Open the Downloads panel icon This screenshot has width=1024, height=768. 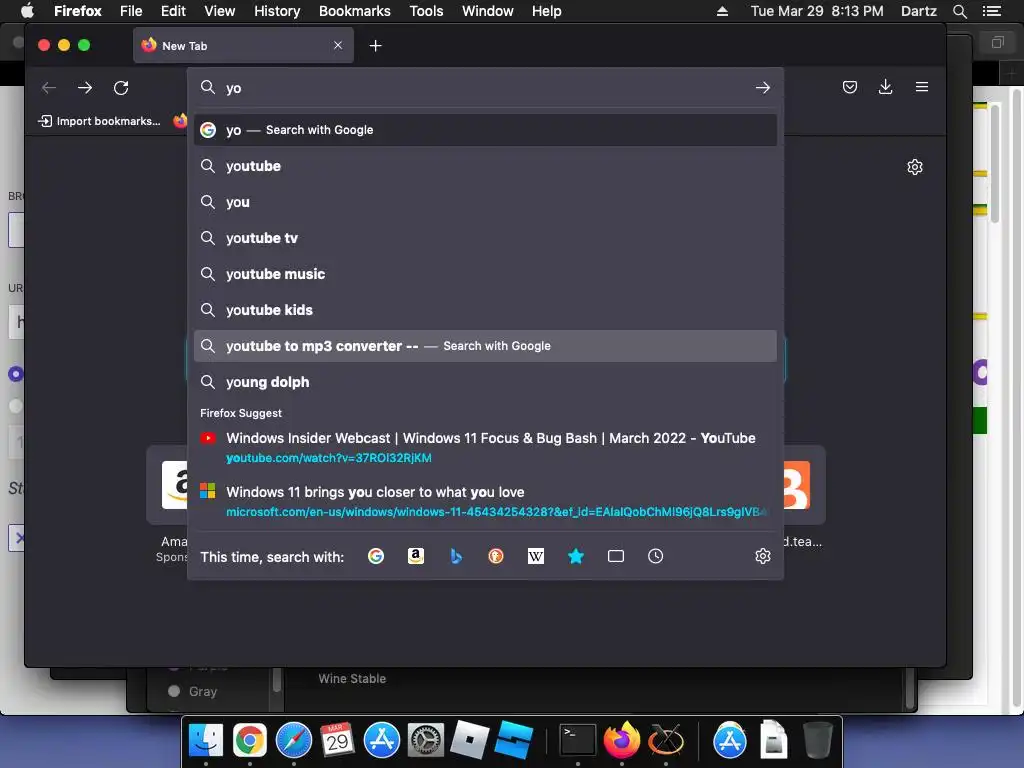coord(886,87)
